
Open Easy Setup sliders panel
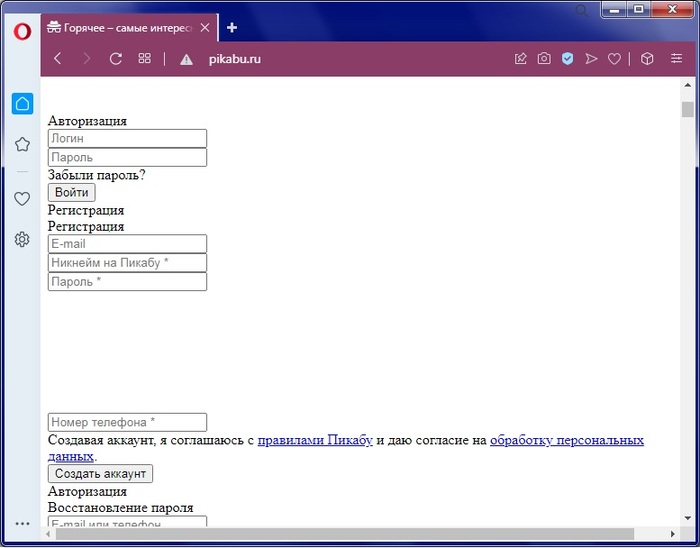pos(676,58)
